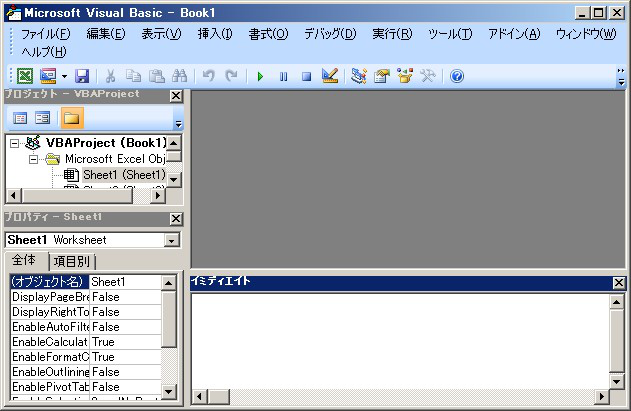Close the Immediate window panel
The width and height of the screenshot is (631, 411).
[619, 283]
